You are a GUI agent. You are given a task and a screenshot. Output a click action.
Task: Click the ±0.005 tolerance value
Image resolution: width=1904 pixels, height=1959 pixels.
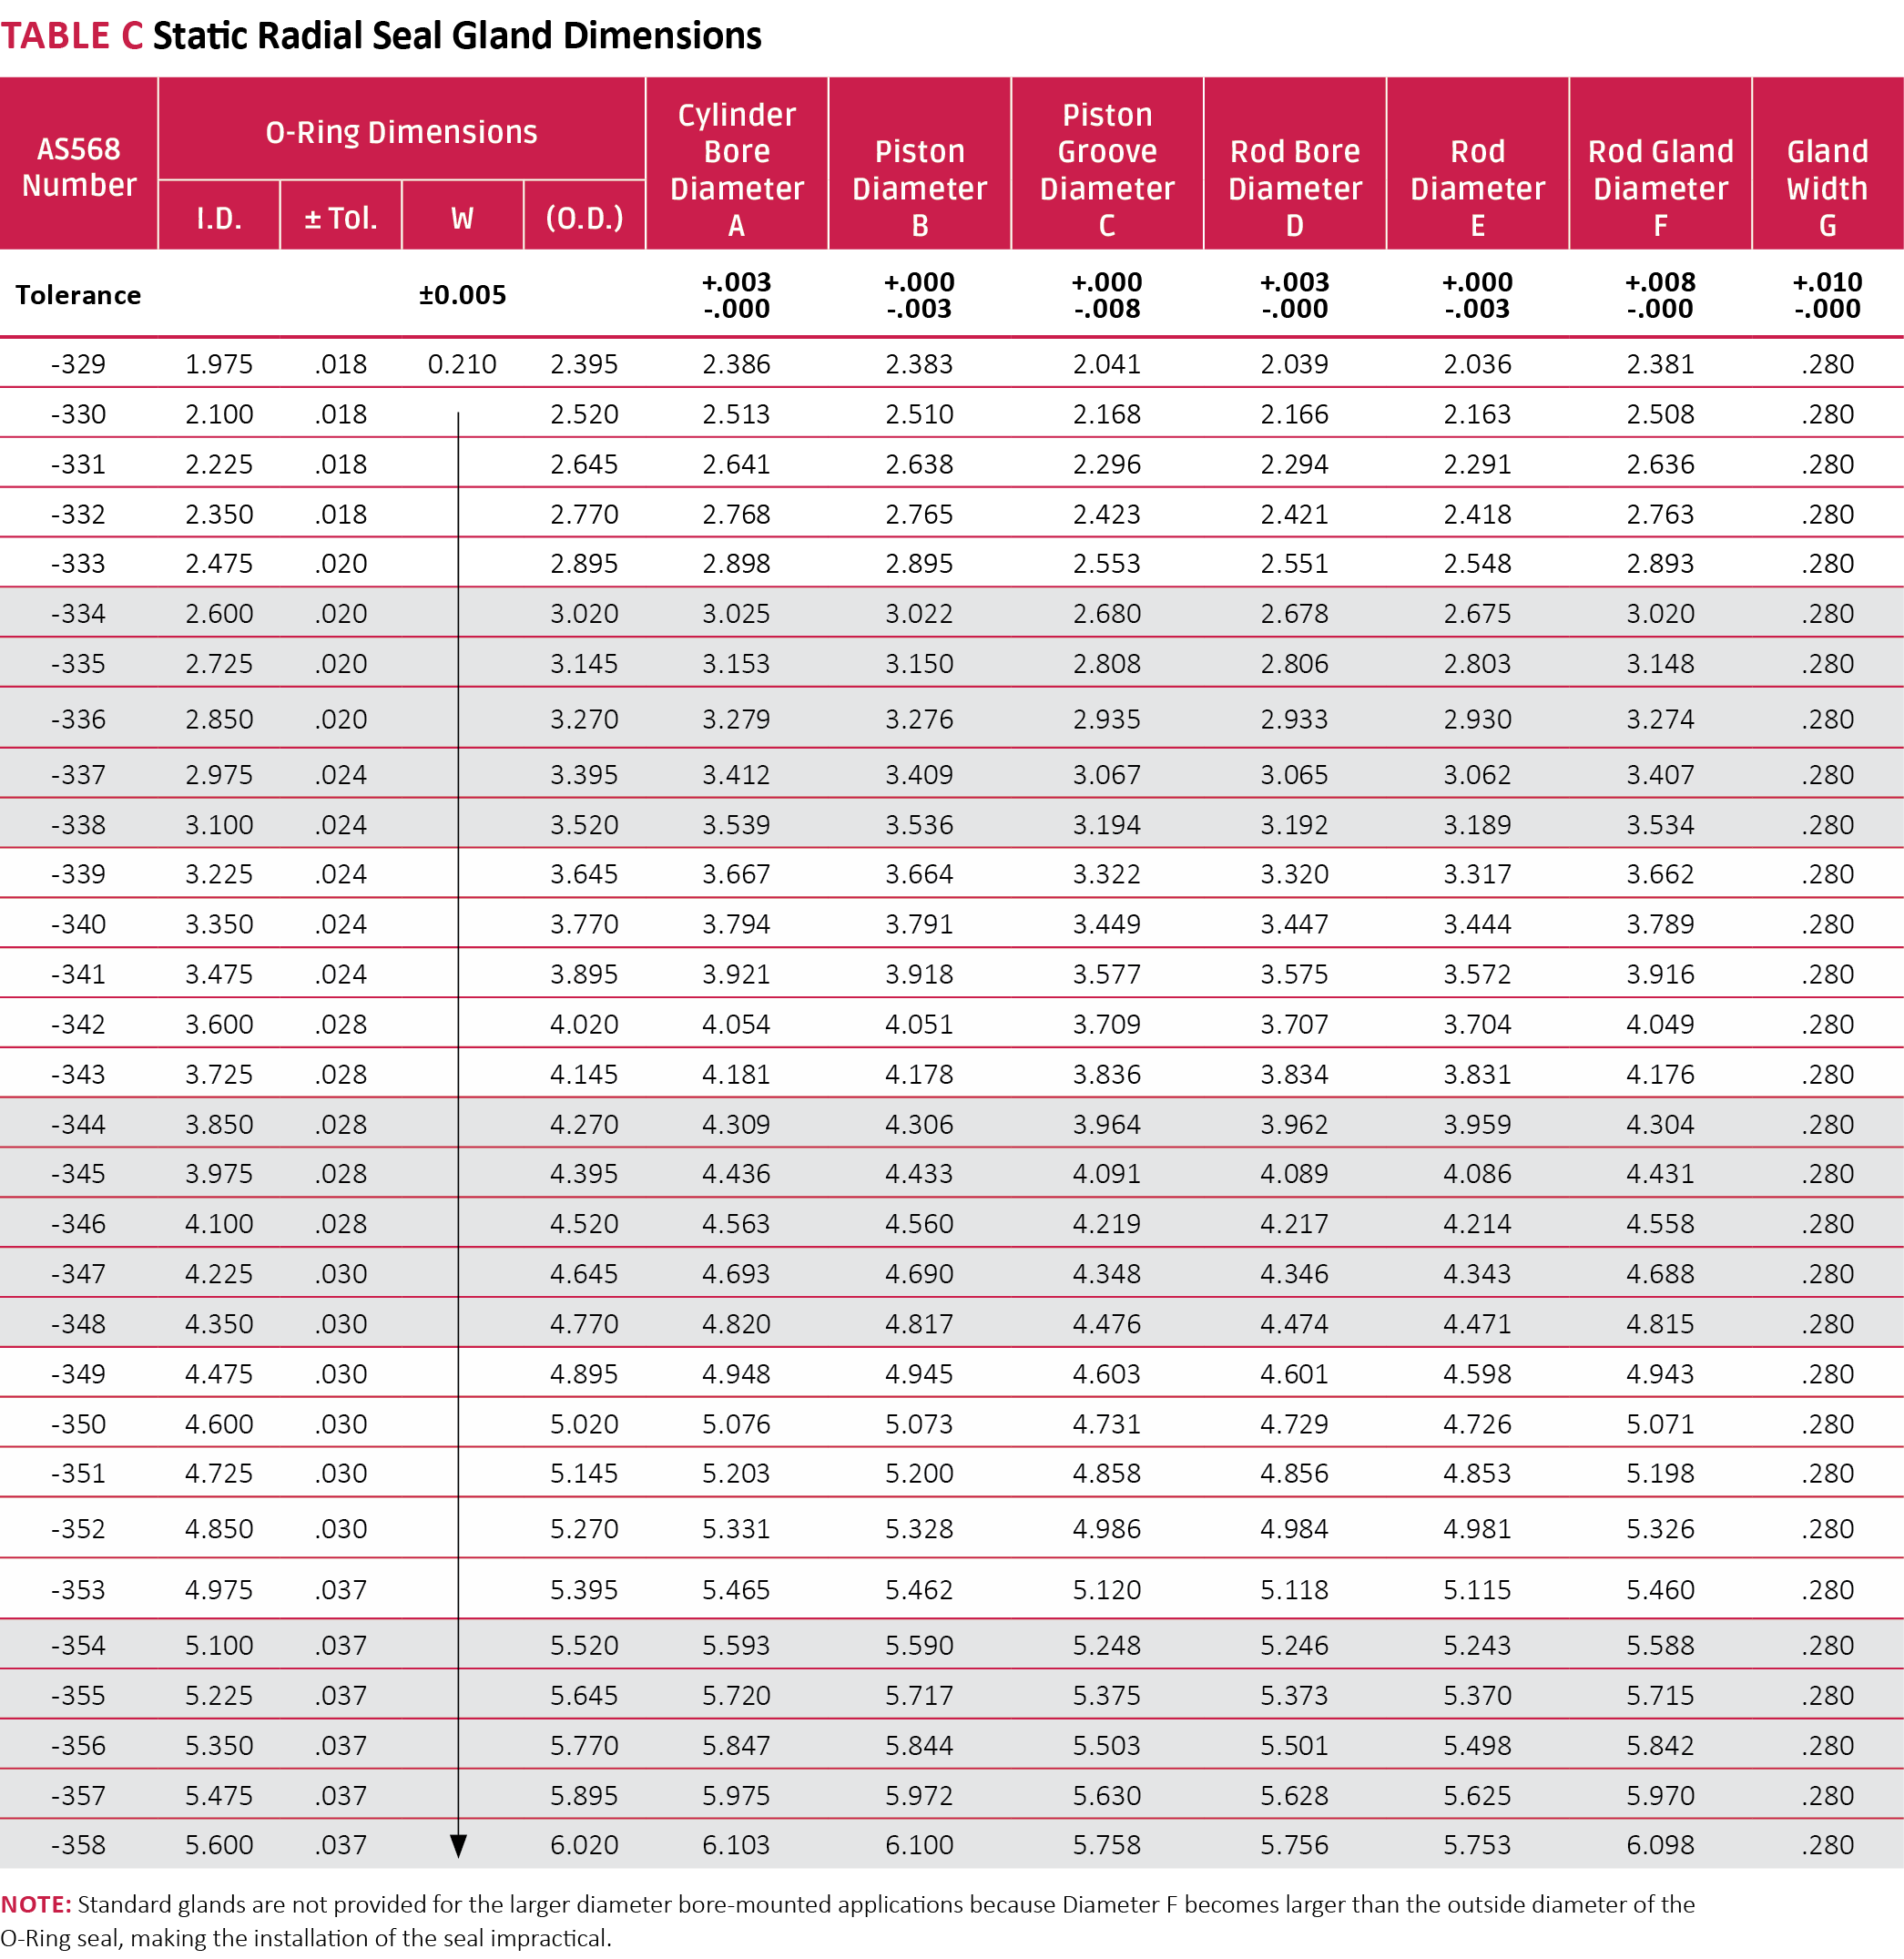click(462, 294)
